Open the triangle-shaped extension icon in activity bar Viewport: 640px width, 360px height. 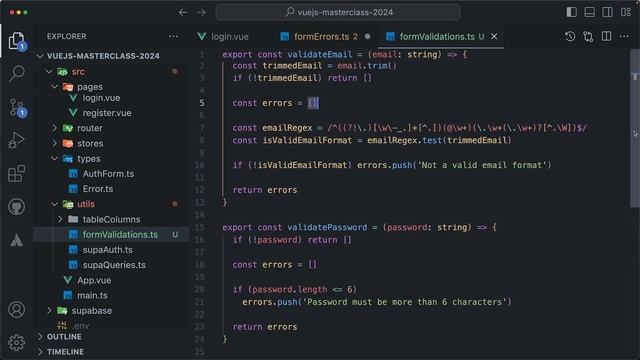tap(16, 240)
